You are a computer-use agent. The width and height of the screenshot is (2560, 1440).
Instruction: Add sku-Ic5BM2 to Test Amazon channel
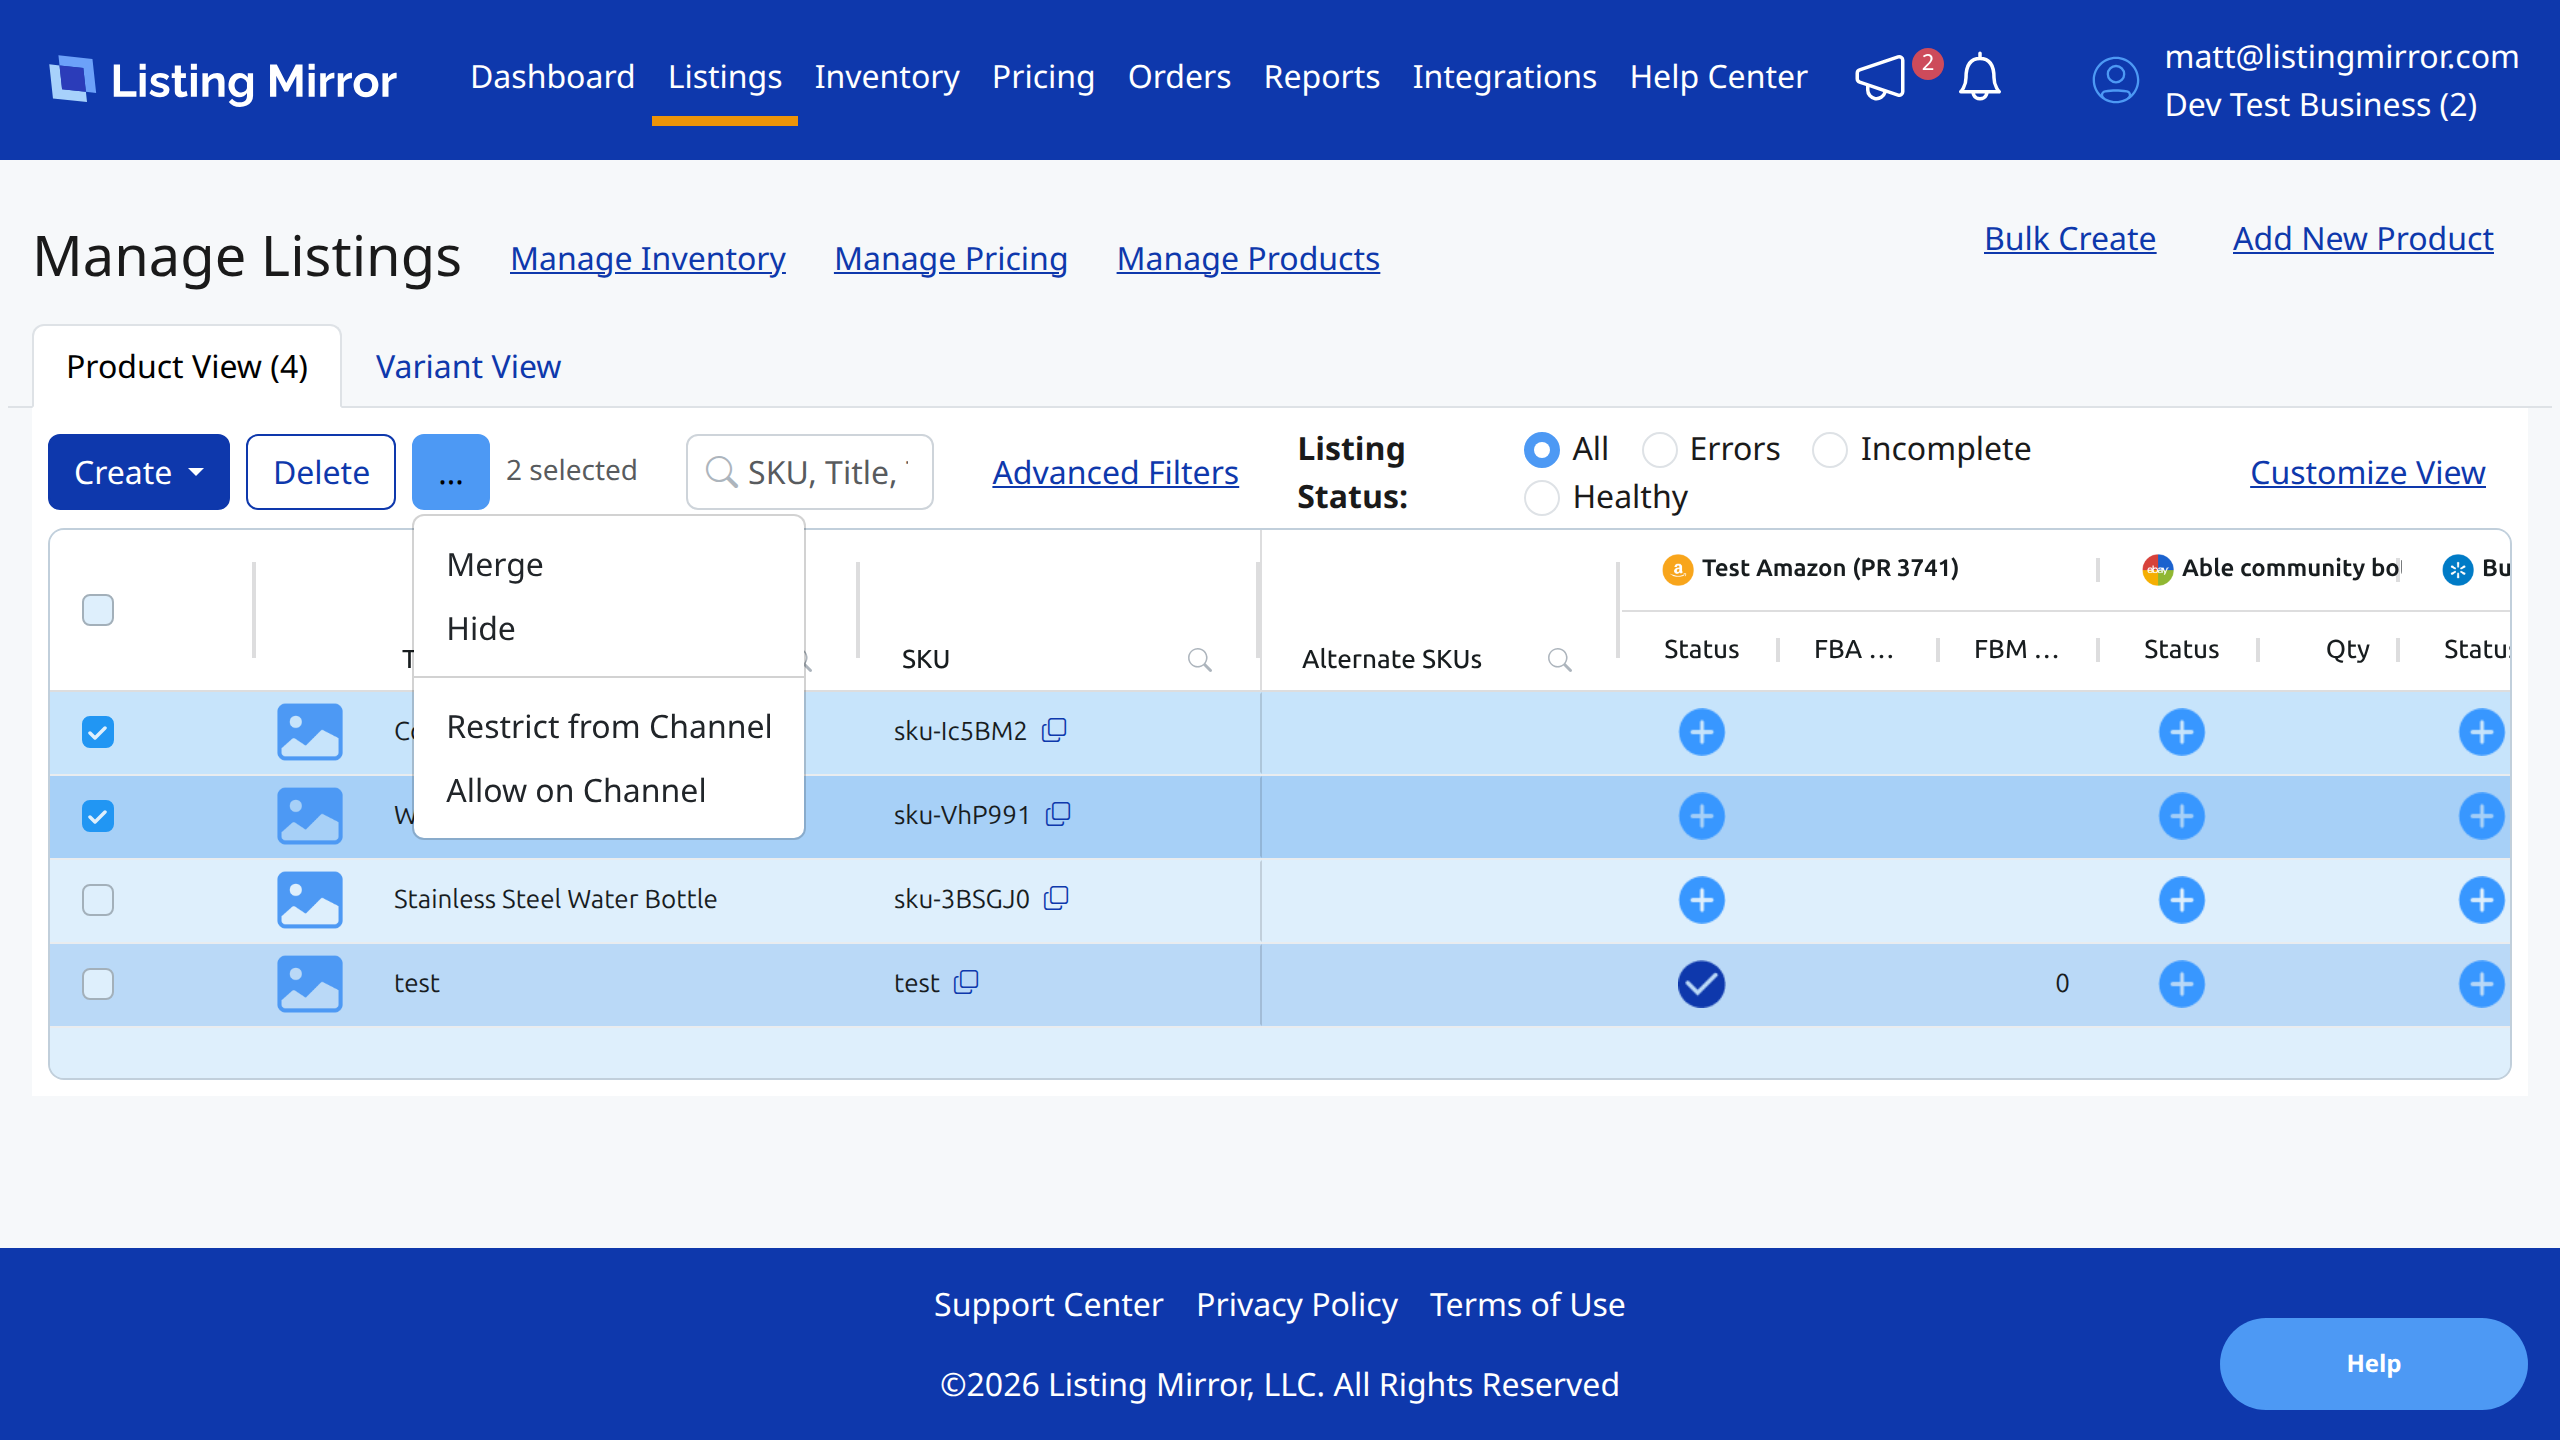pos(1701,732)
